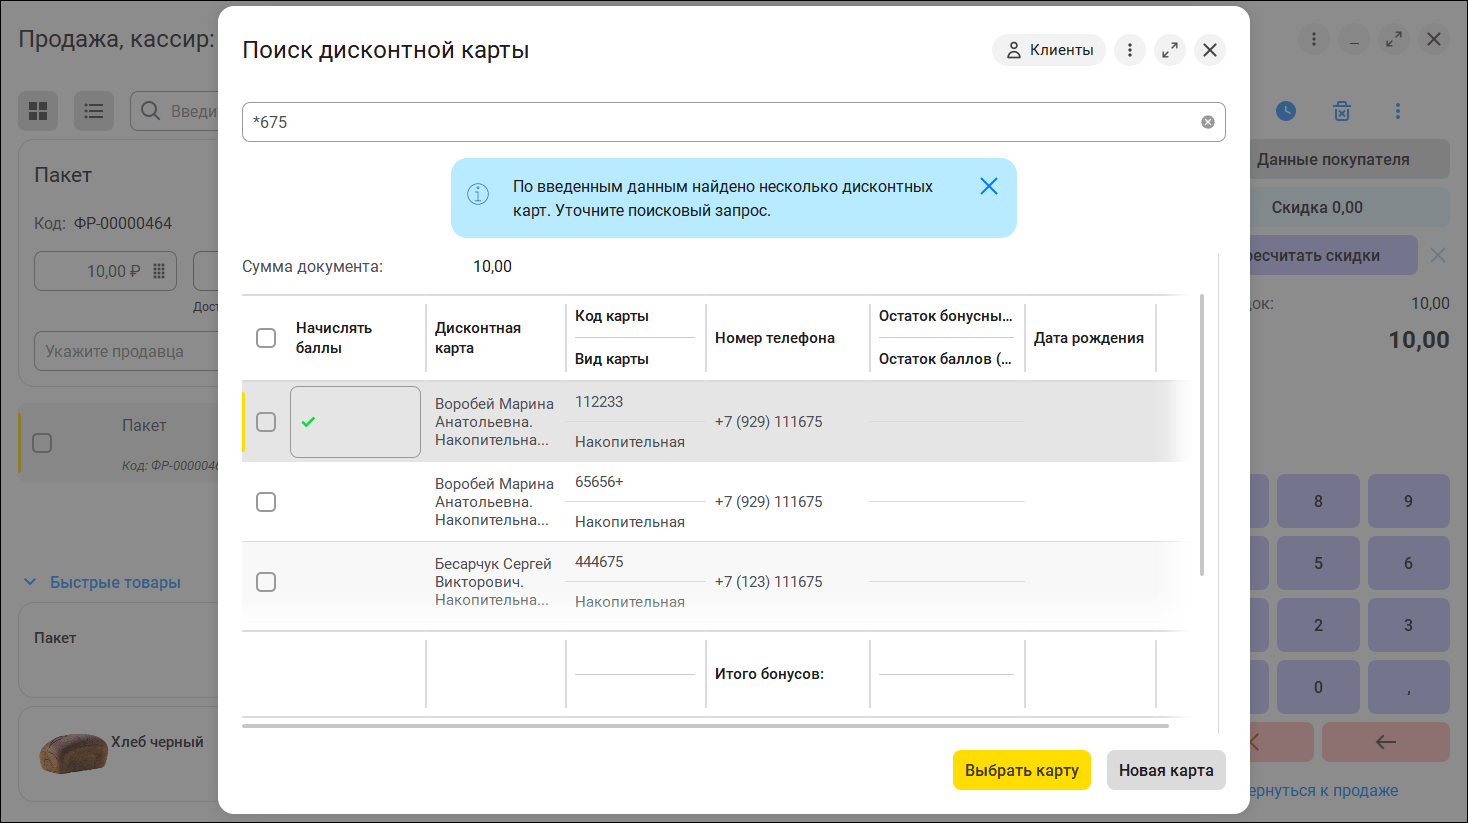Open the Данные покупателя tab
Screen dimensions: 1468x823
1340,159
